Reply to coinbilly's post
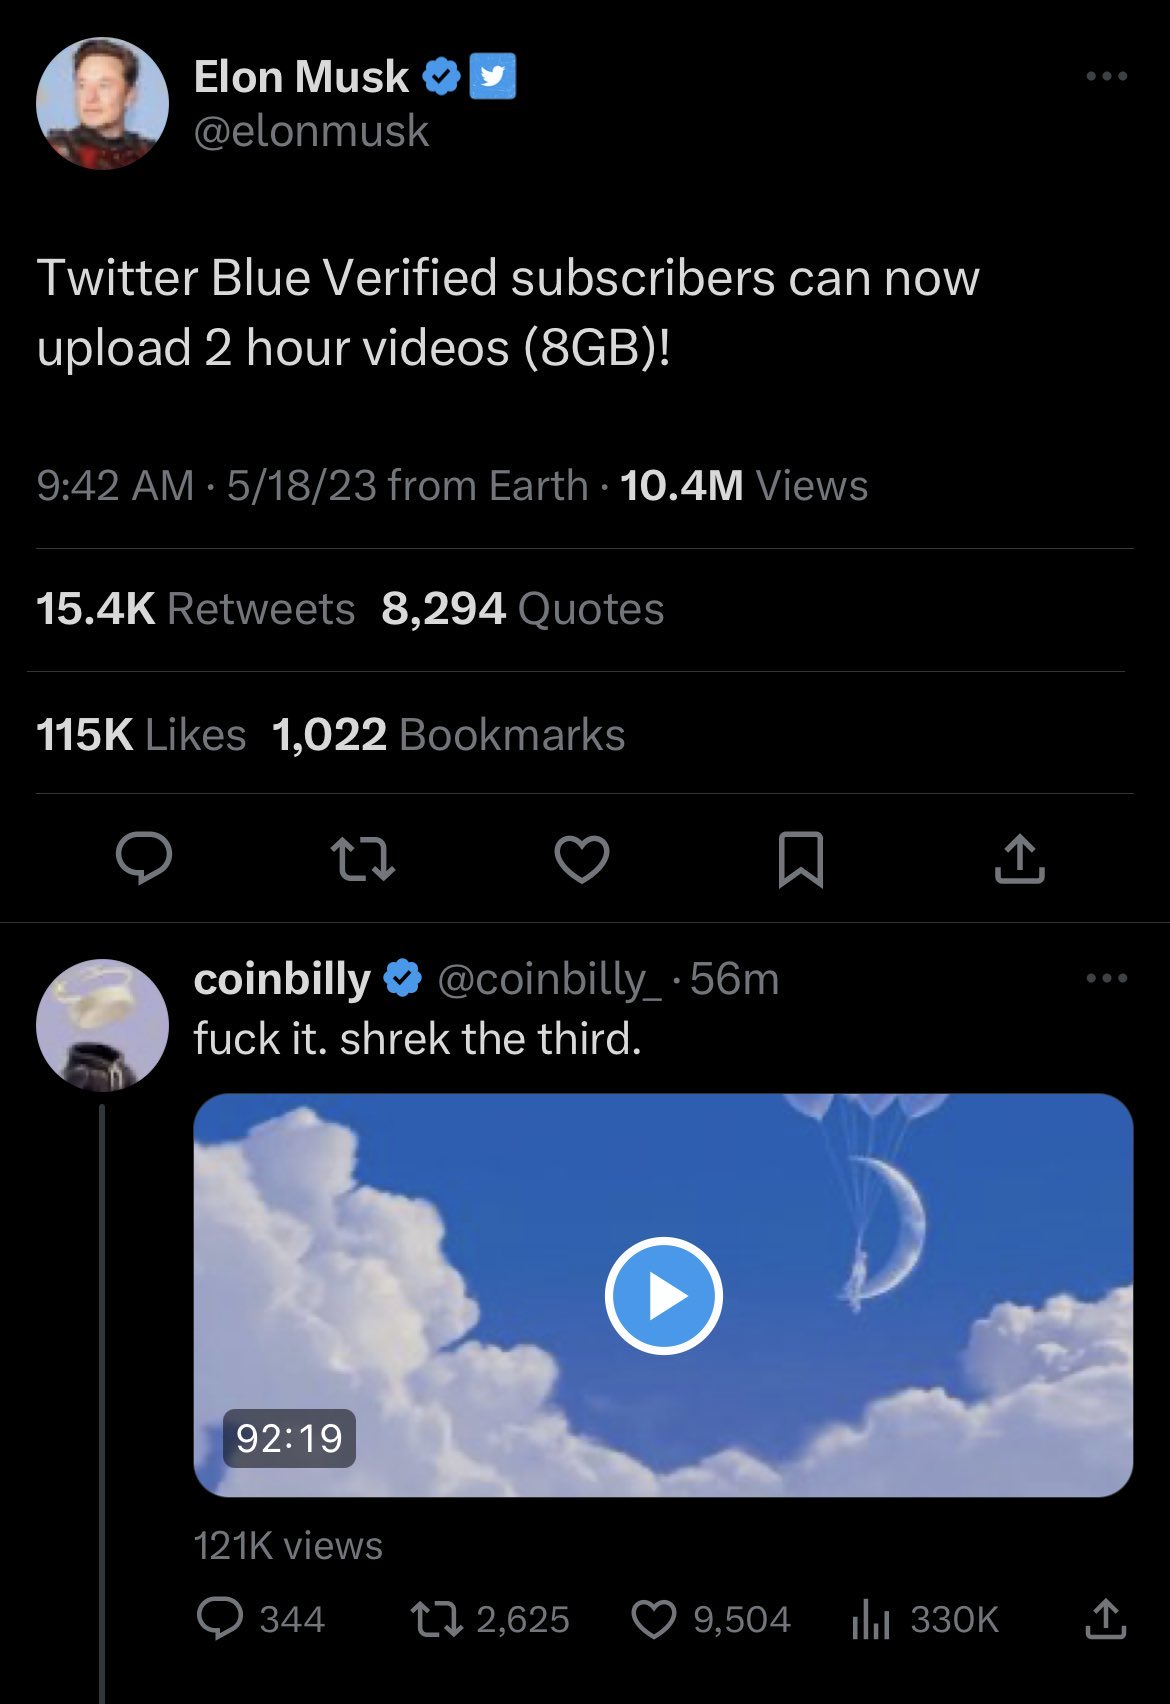The width and height of the screenshot is (1170, 1704). pos(220,1619)
